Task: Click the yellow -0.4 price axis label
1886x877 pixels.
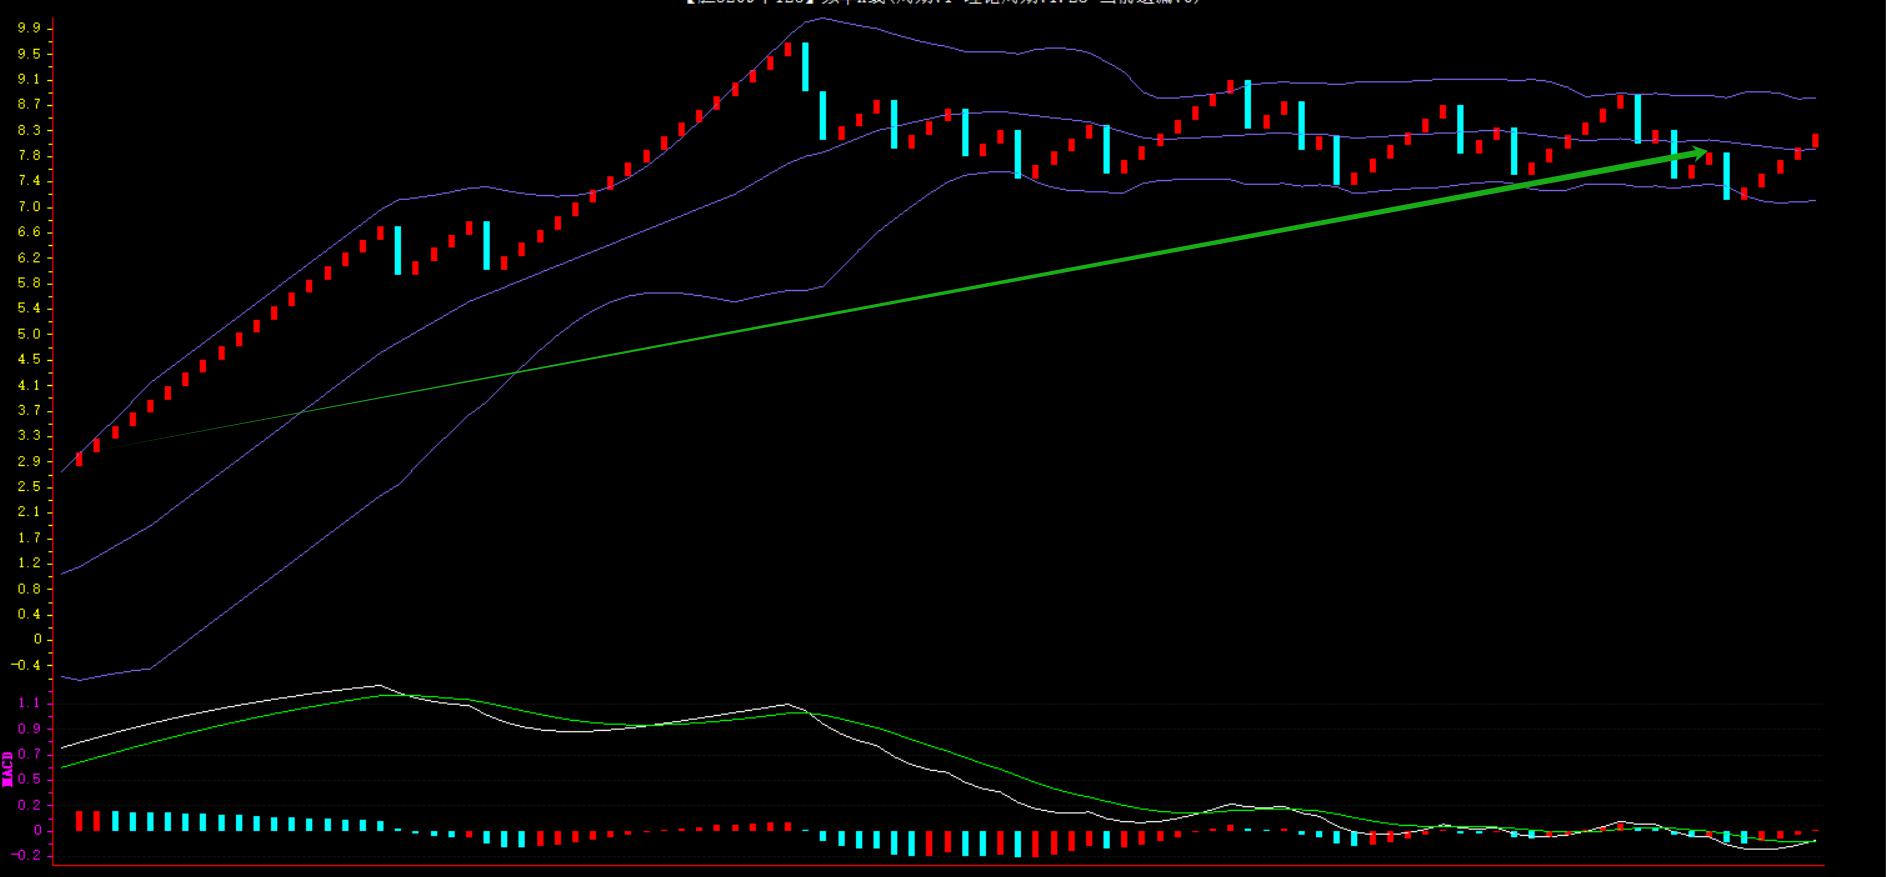Action: tap(29, 665)
